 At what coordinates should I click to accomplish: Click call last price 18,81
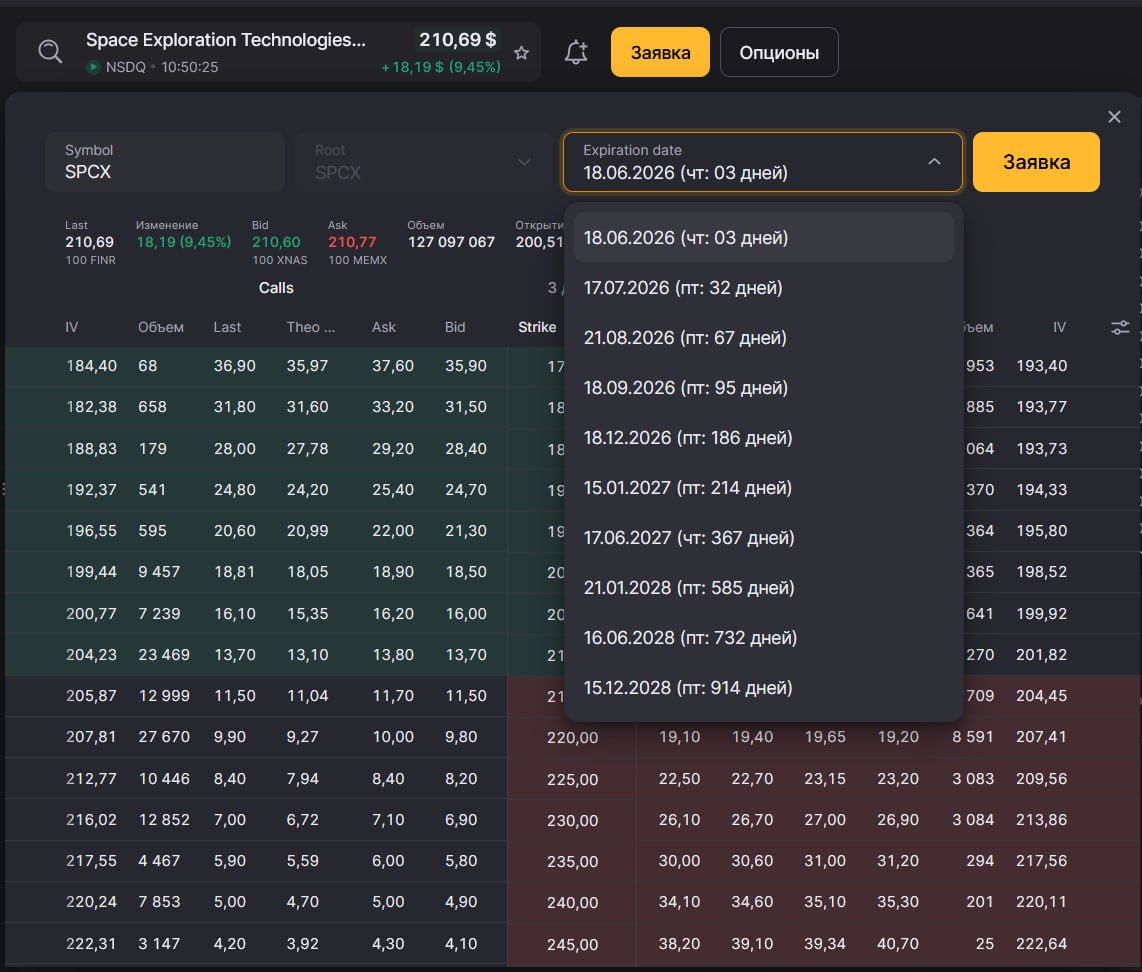[235, 572]
